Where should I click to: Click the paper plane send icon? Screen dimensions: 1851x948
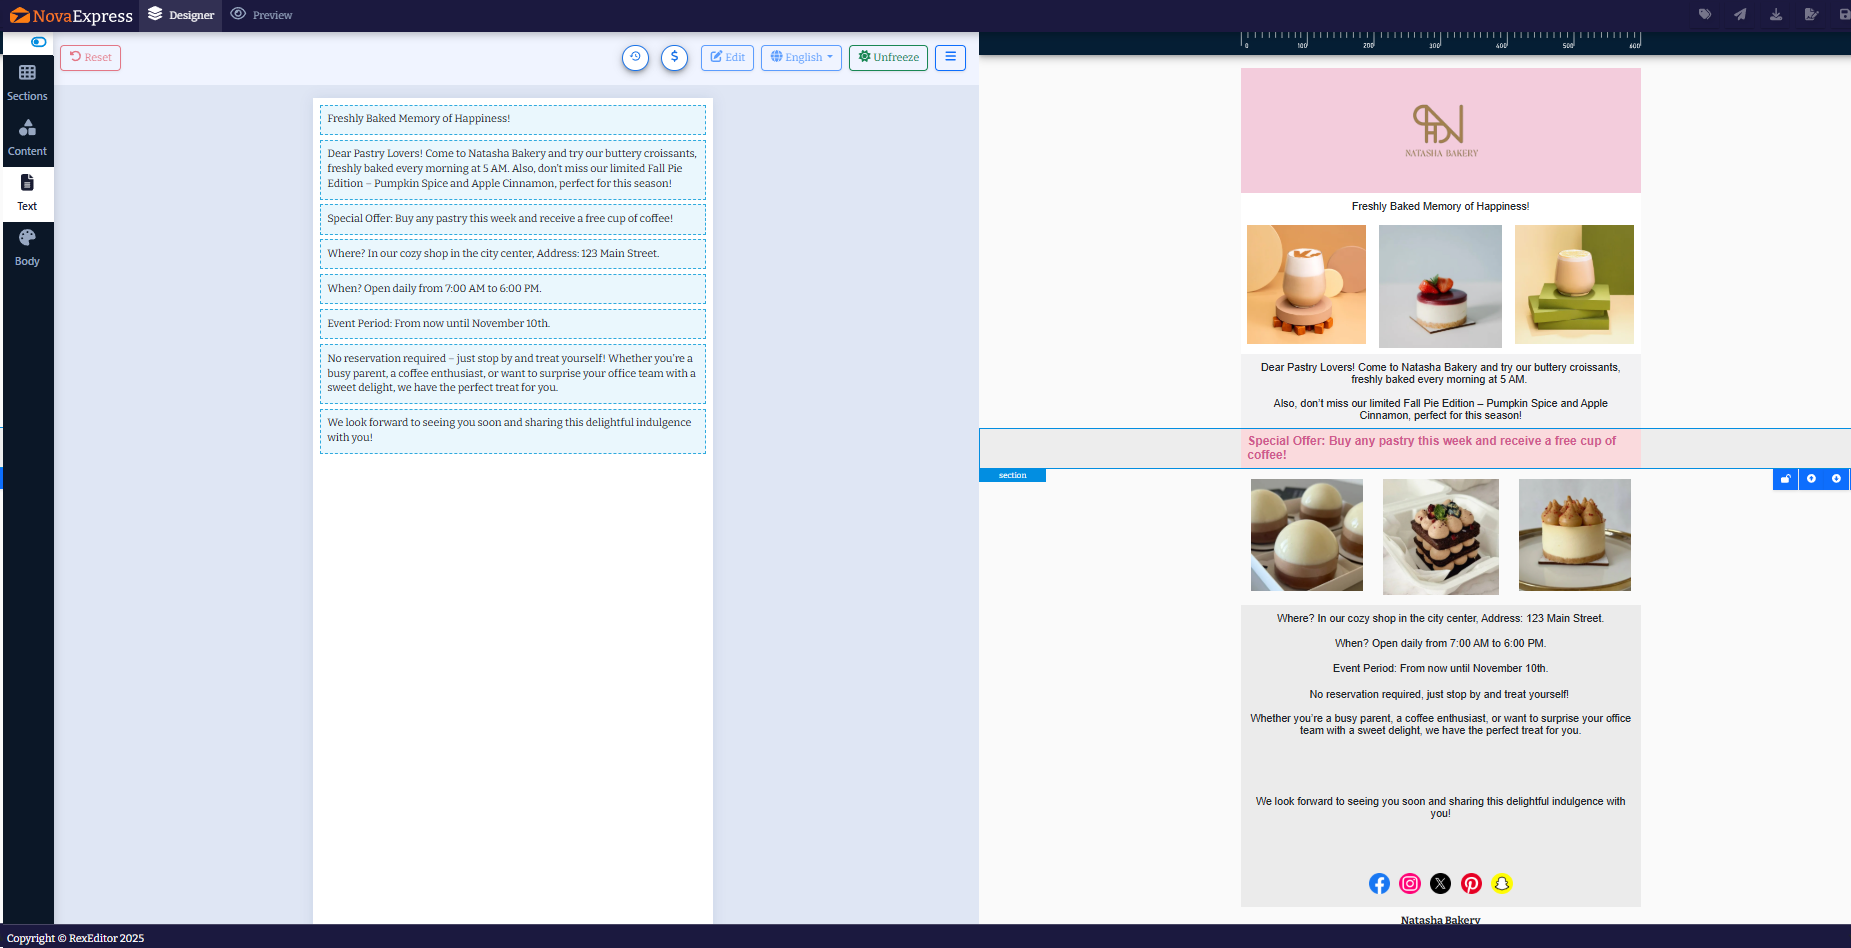1740,15
